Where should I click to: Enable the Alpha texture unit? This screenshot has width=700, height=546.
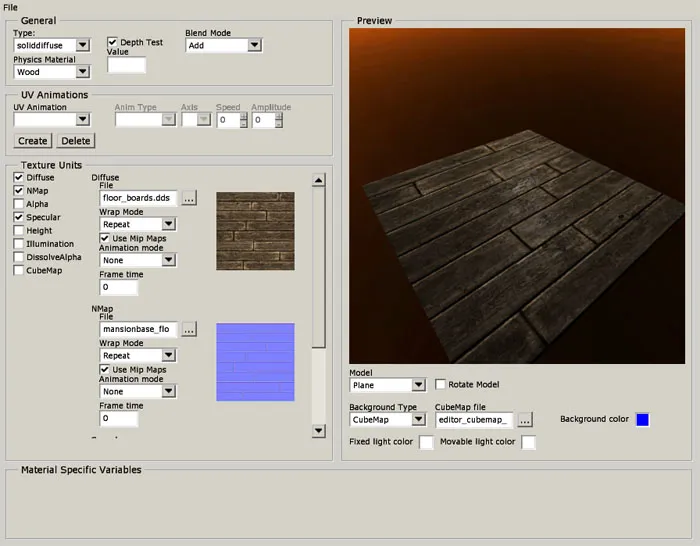19,204
